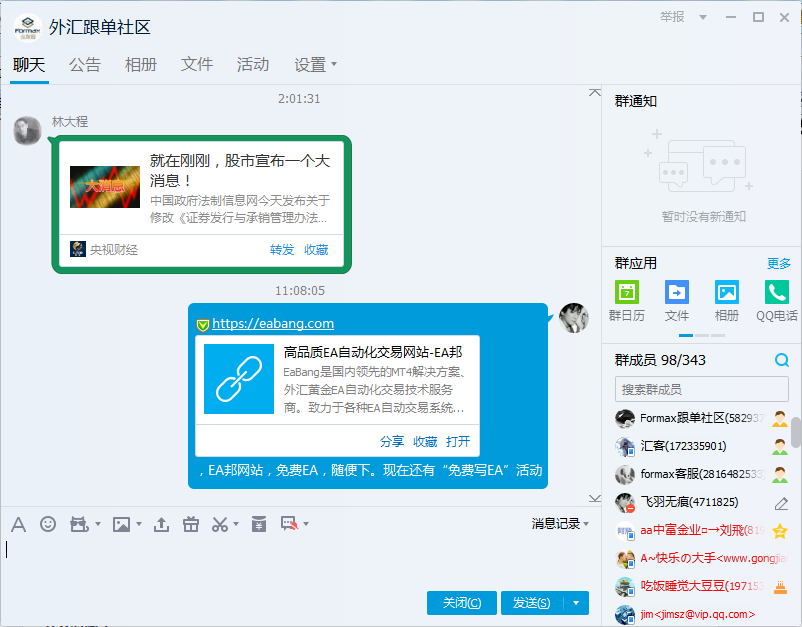Screen dimensions: 802x627
Task: Click owner badge next to Formax跟单社区
Action: click(x=780, y=419)
